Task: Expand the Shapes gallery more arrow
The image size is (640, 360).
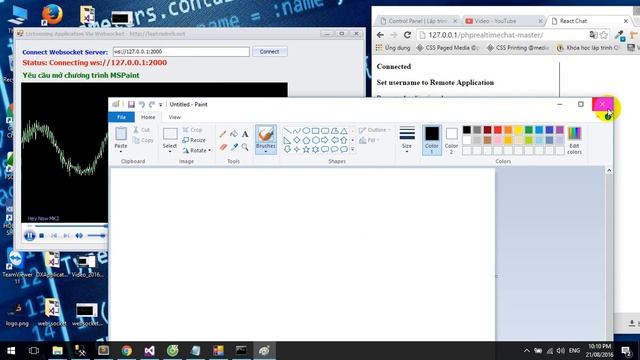Action: click(x=353, y=149)
